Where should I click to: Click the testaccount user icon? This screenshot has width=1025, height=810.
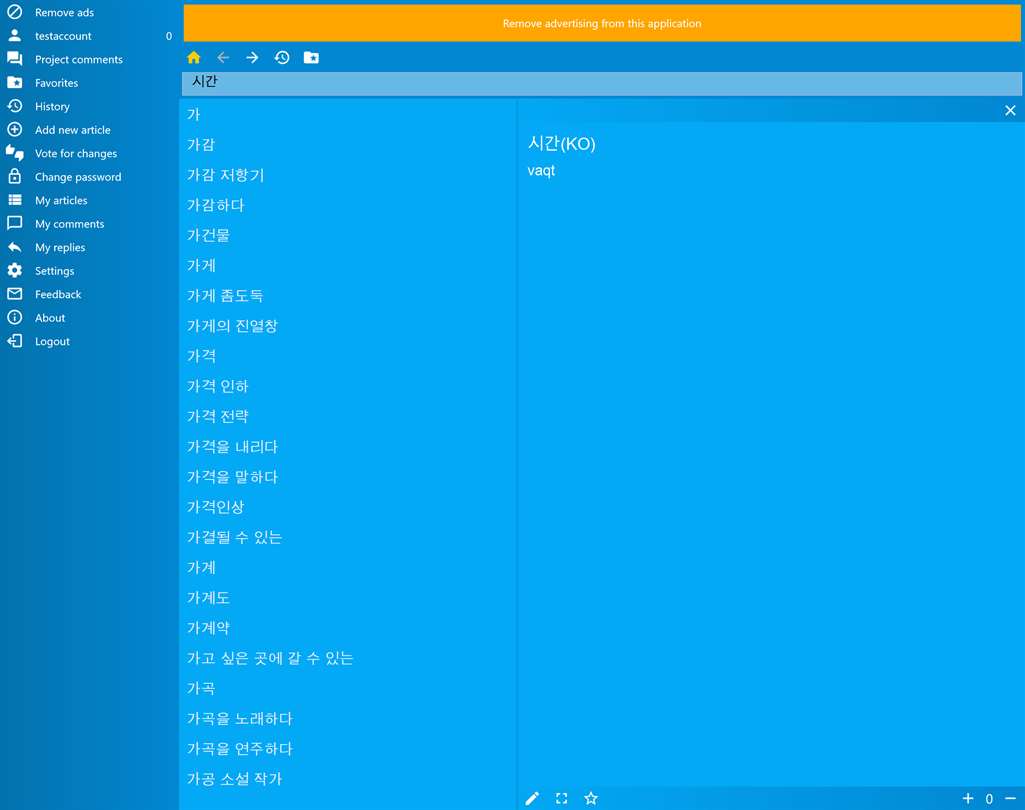[x=14, y=35]
